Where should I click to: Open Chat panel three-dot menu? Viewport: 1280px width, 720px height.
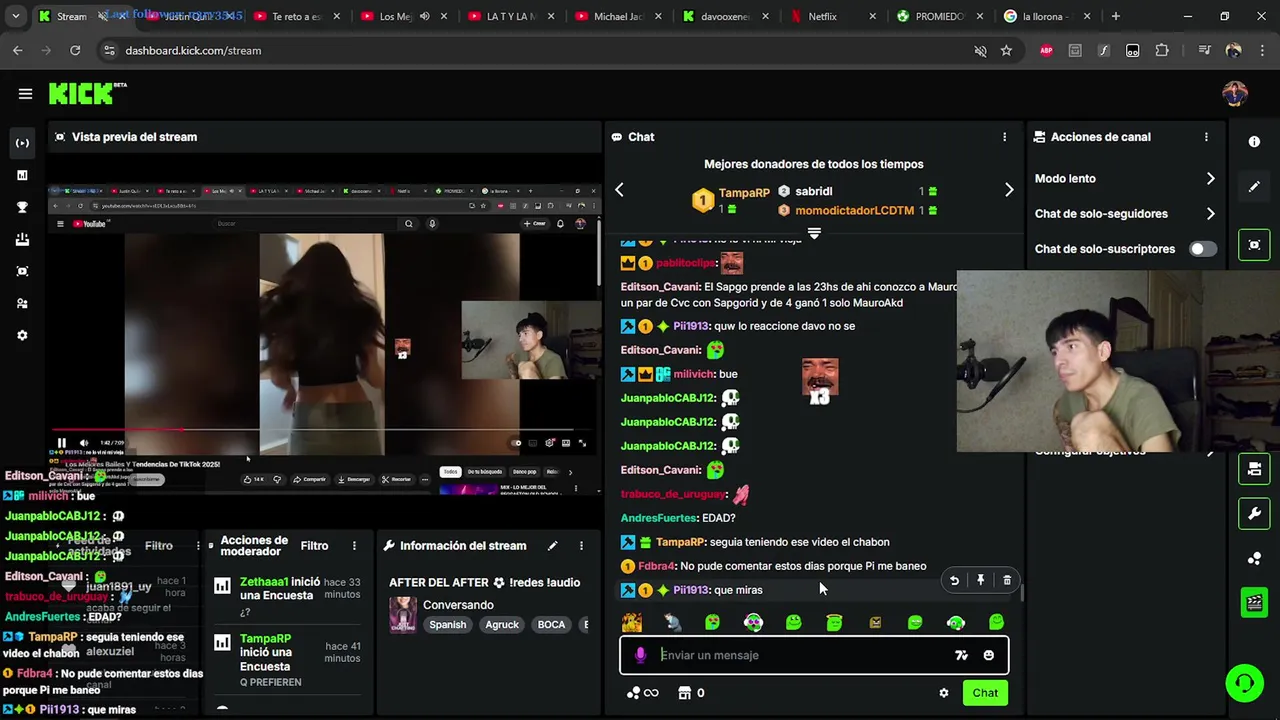[1004, 137]
